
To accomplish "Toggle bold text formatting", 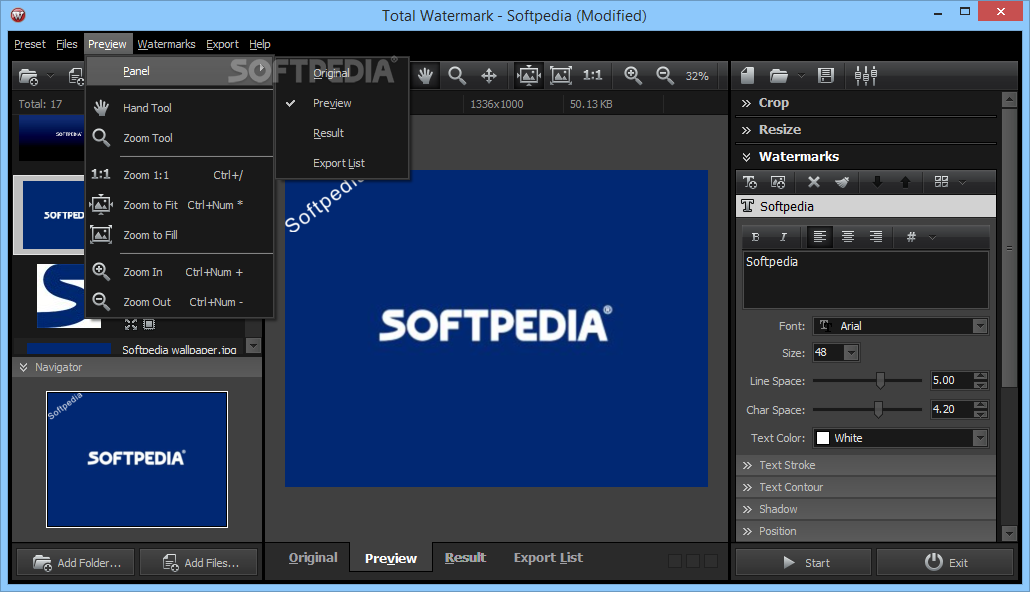I will (755, 237).
